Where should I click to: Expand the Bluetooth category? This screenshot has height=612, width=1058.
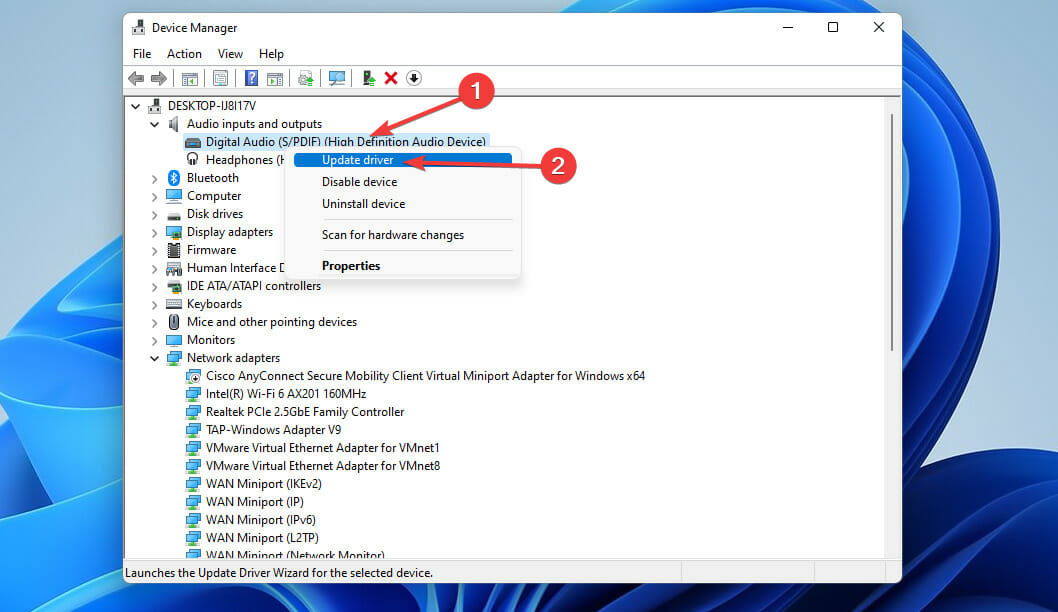coord(155,179)
